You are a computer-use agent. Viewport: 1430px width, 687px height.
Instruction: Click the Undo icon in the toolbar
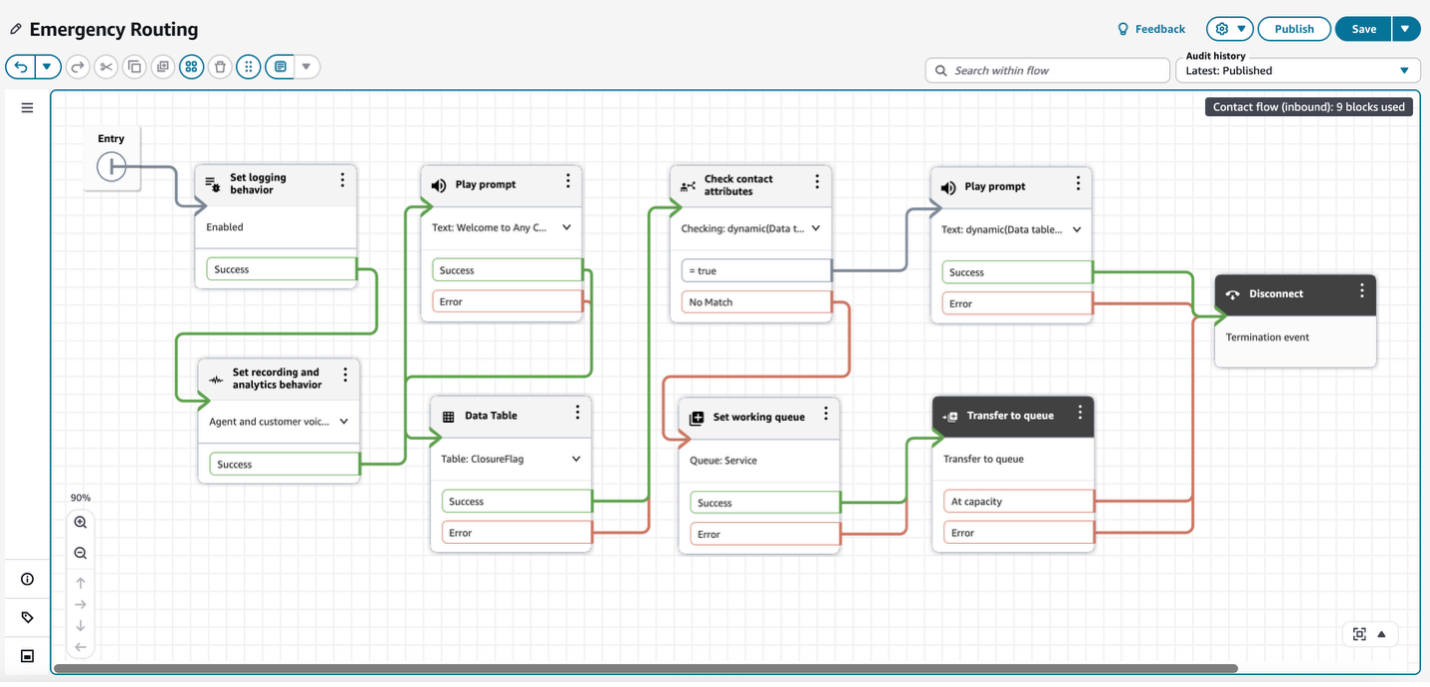21,66
